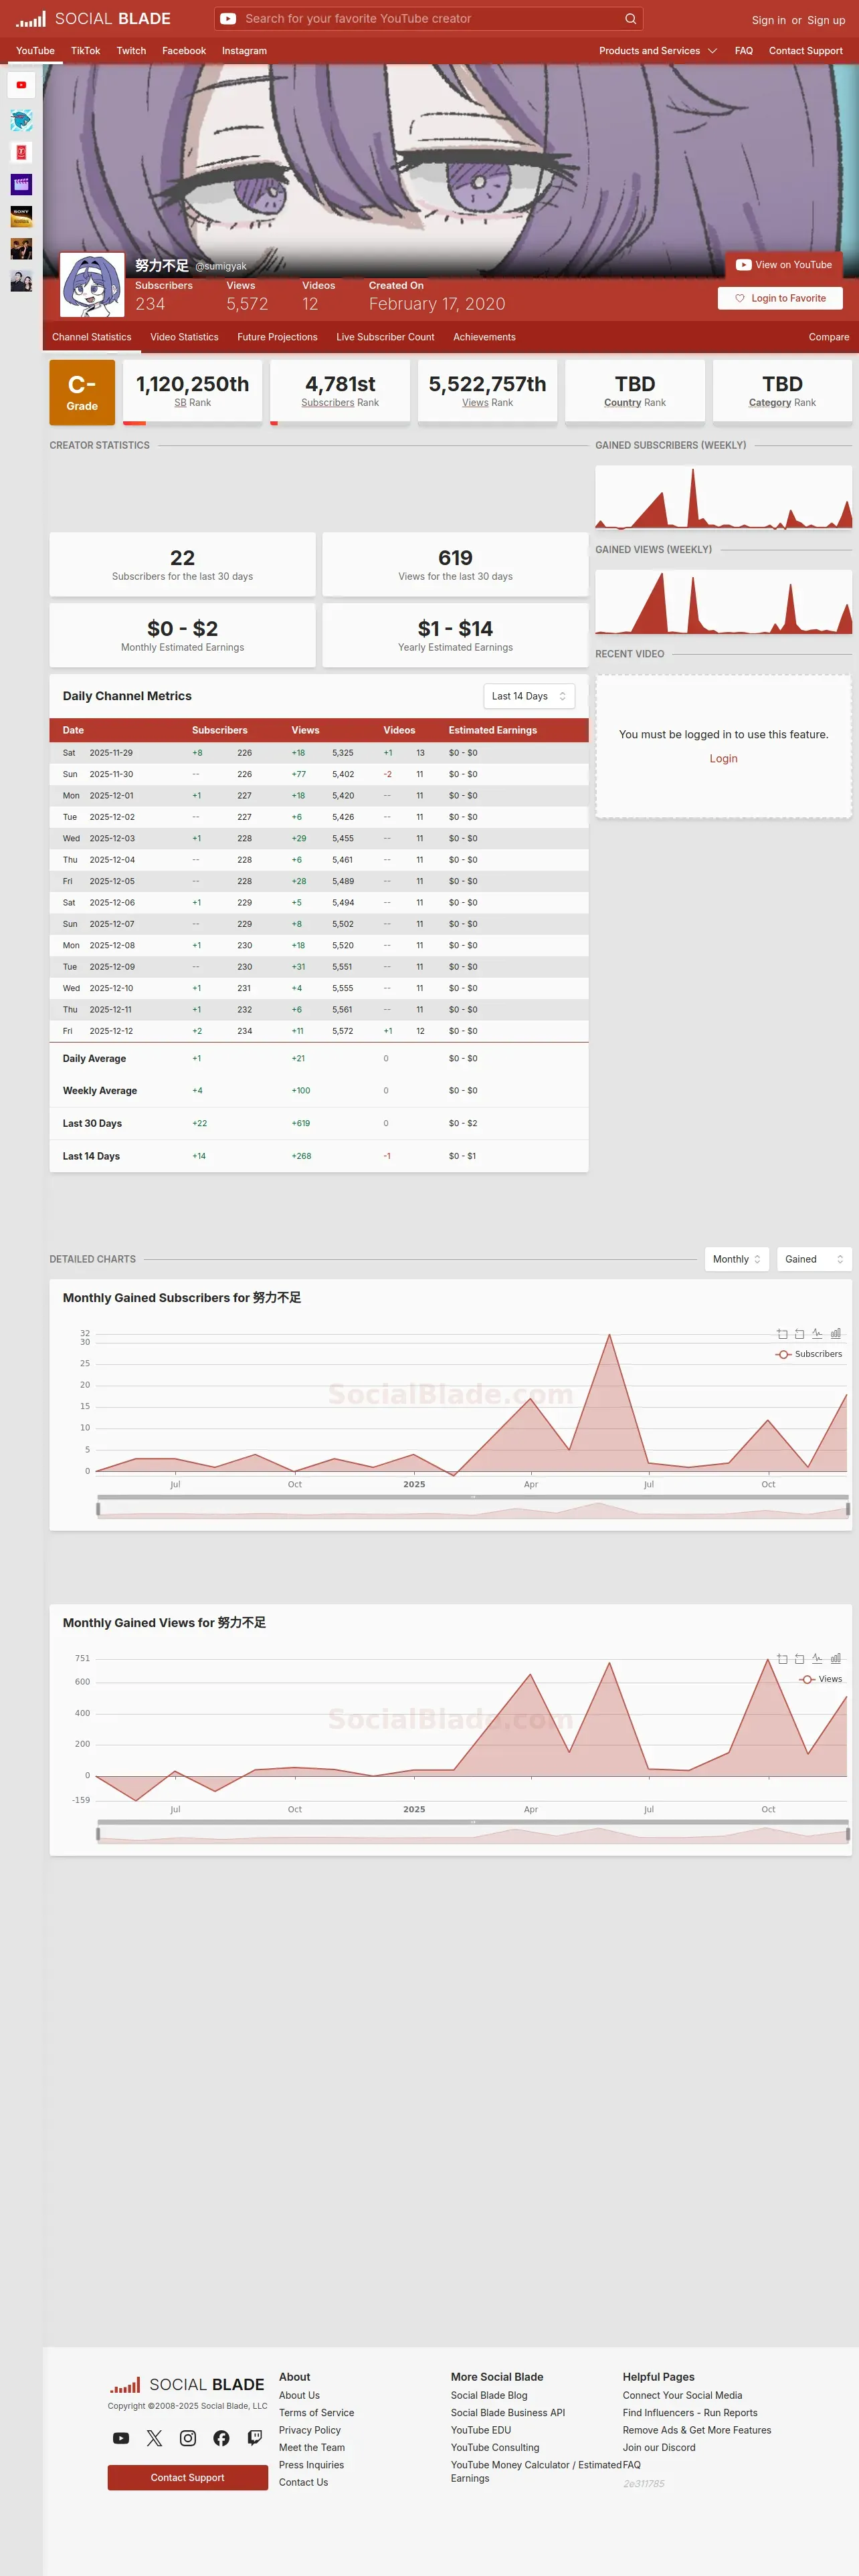Viewport: 859px width, 2576px height.
Task: Select the YouTube icon in the left sidebar
Action: tap(21, 85)
